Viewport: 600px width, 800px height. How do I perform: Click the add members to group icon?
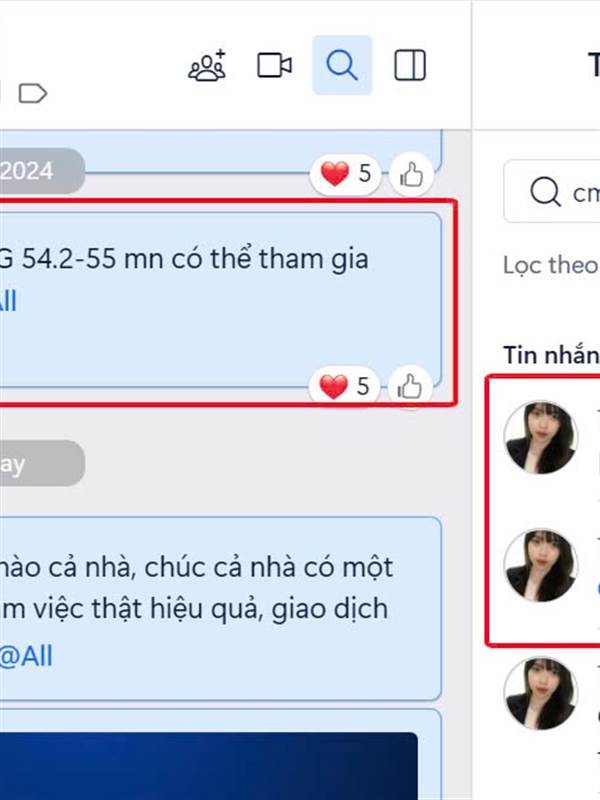click(x=207, y=65)
